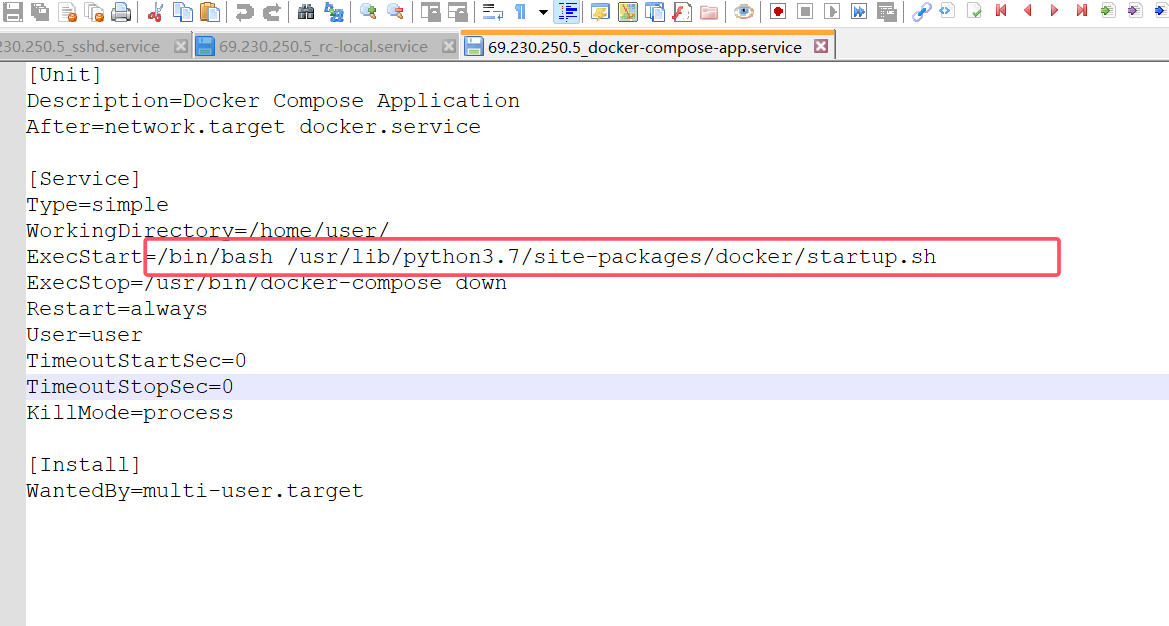This screenshot has width=1169, height=626.
Task: Place cursor on the [Unit] line
Action: (64, 75)
